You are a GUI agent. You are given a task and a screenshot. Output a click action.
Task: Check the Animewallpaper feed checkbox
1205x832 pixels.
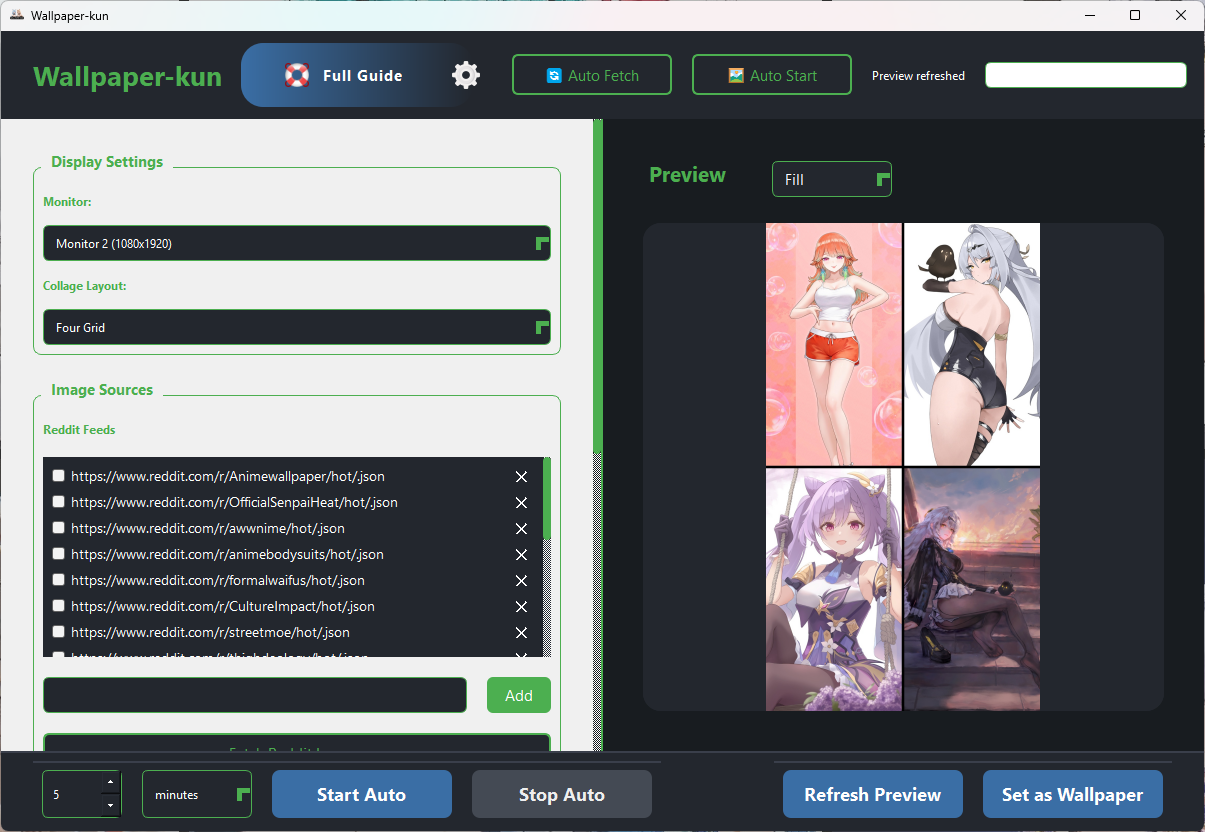coord(59,476)
